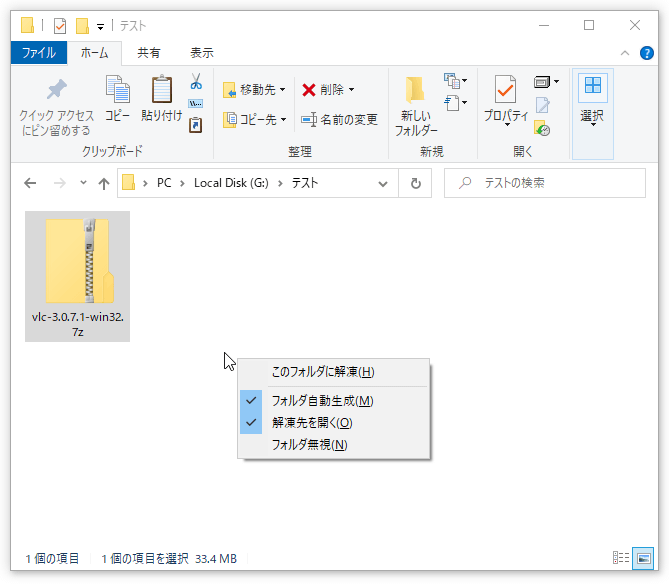This screenshot has height=584, width=669.
Task: Collapse the ribbon with the chevron
Action: 625,53
